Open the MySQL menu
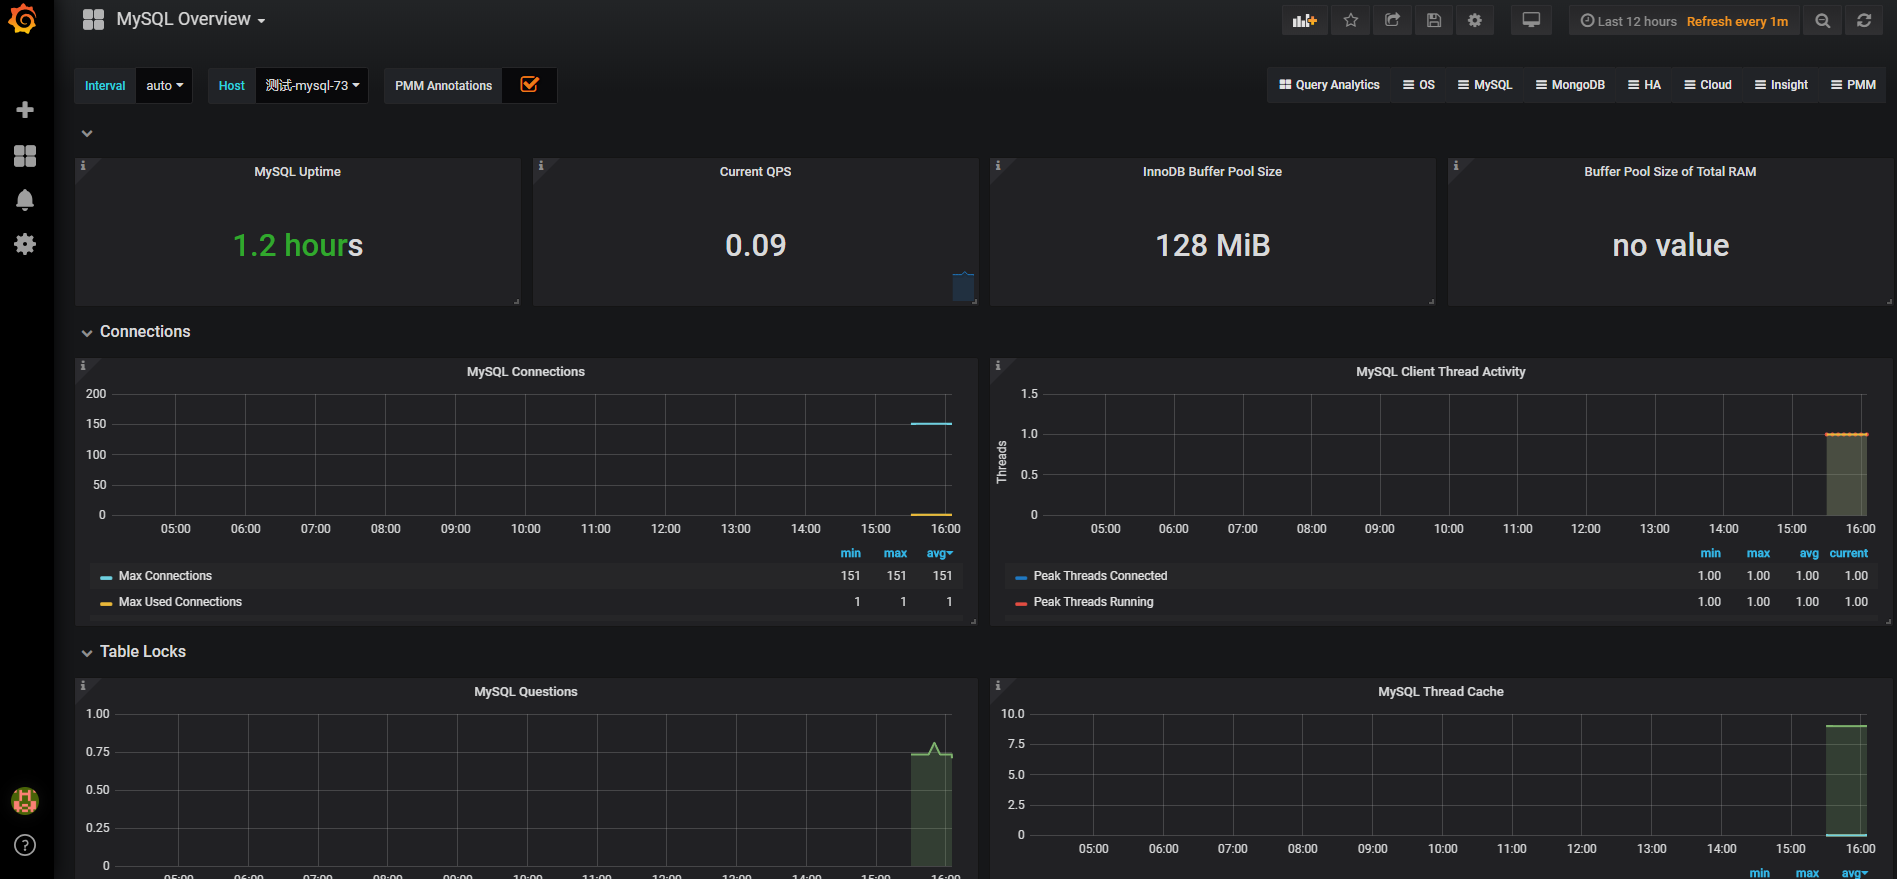The height and width of the screenshot is (879, 1897). pyautogui.click(x=1485, y=85)
